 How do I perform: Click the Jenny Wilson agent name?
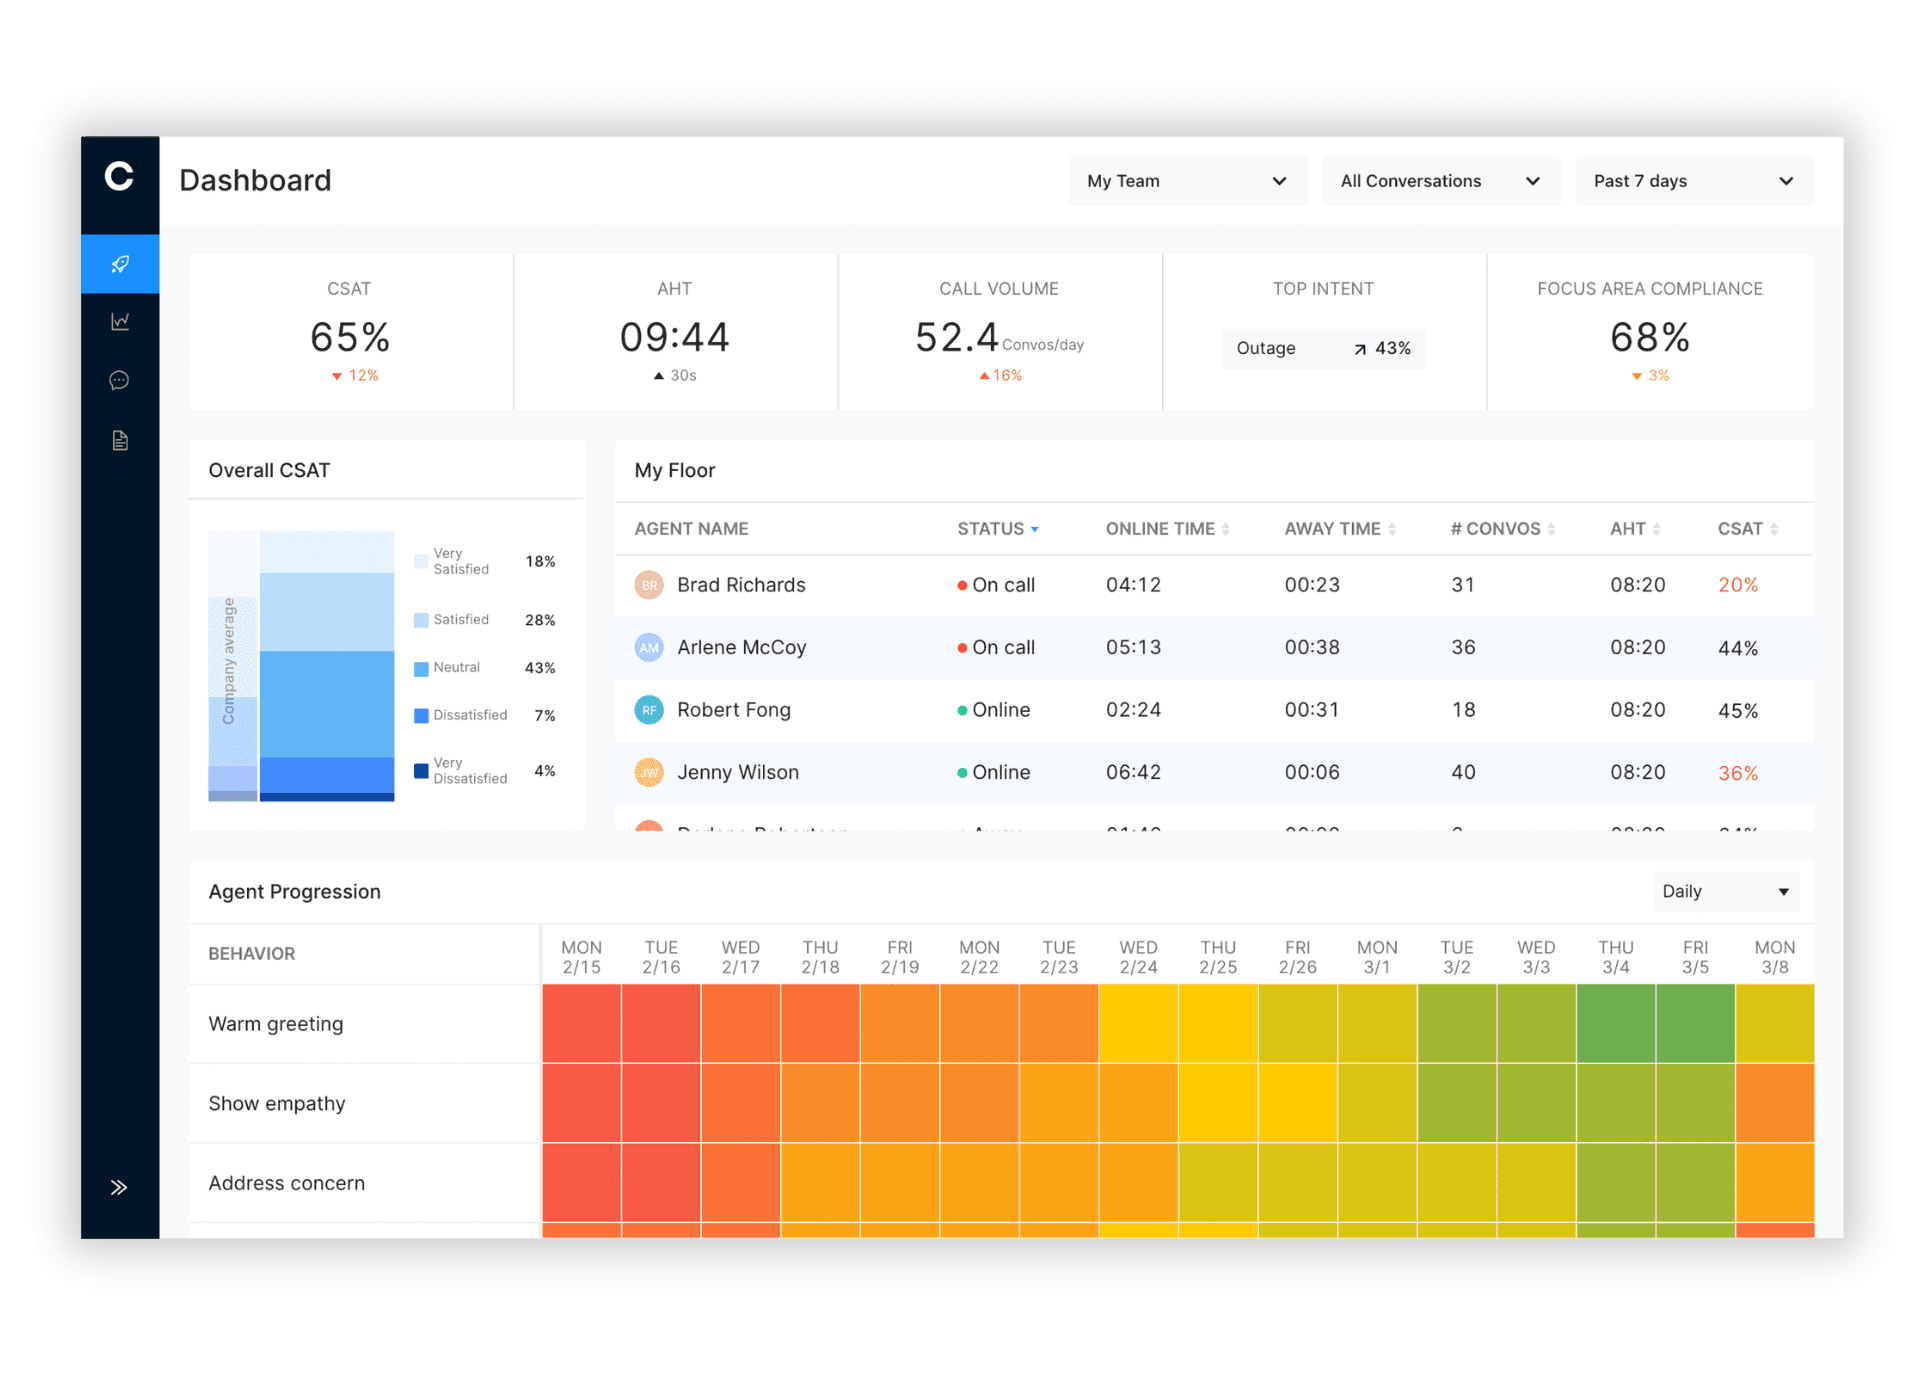coord(738,772)
